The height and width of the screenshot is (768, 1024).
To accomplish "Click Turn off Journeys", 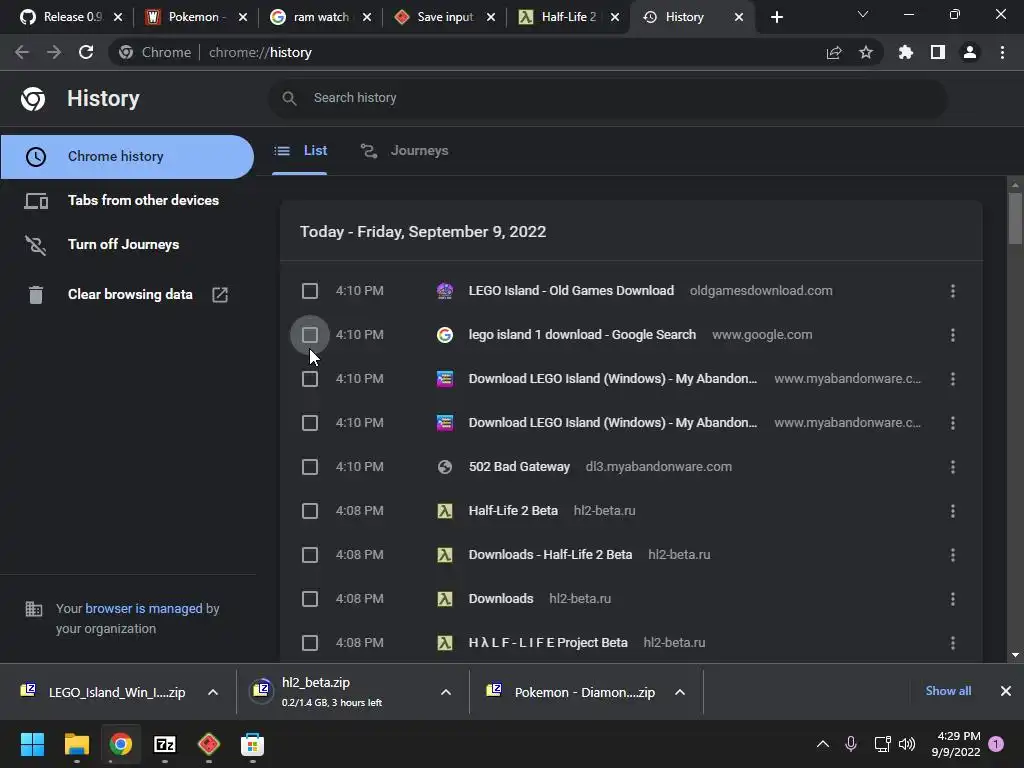I will click(127, 244).
